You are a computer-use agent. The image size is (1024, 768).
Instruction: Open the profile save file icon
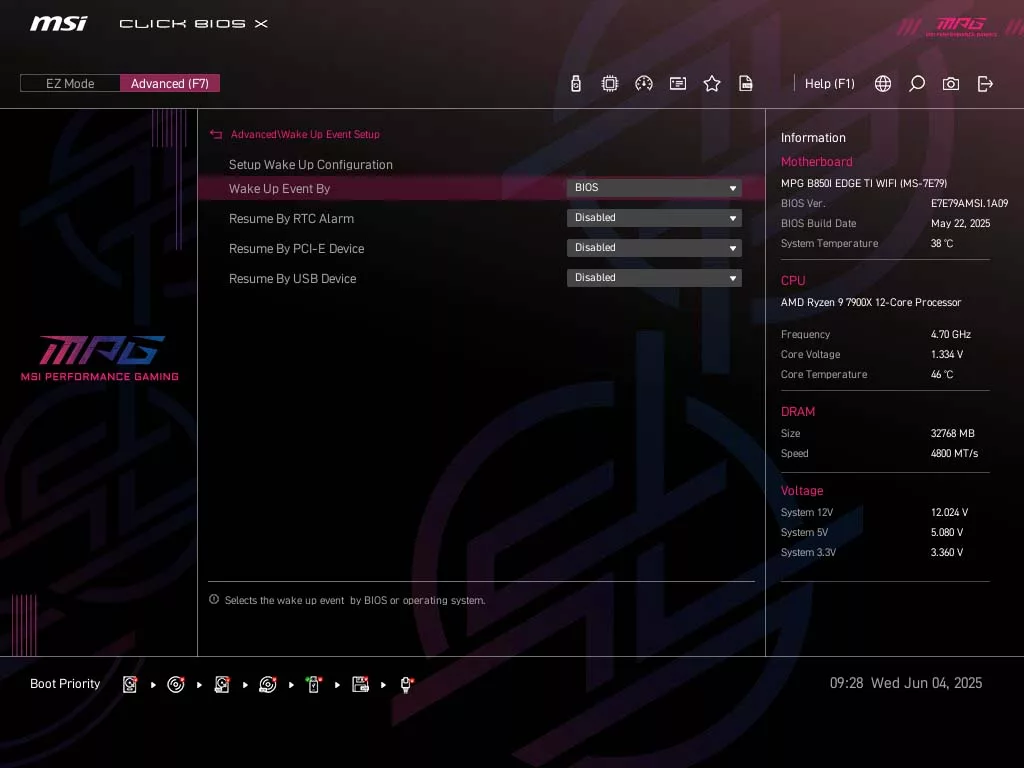(x=746, y=84)
